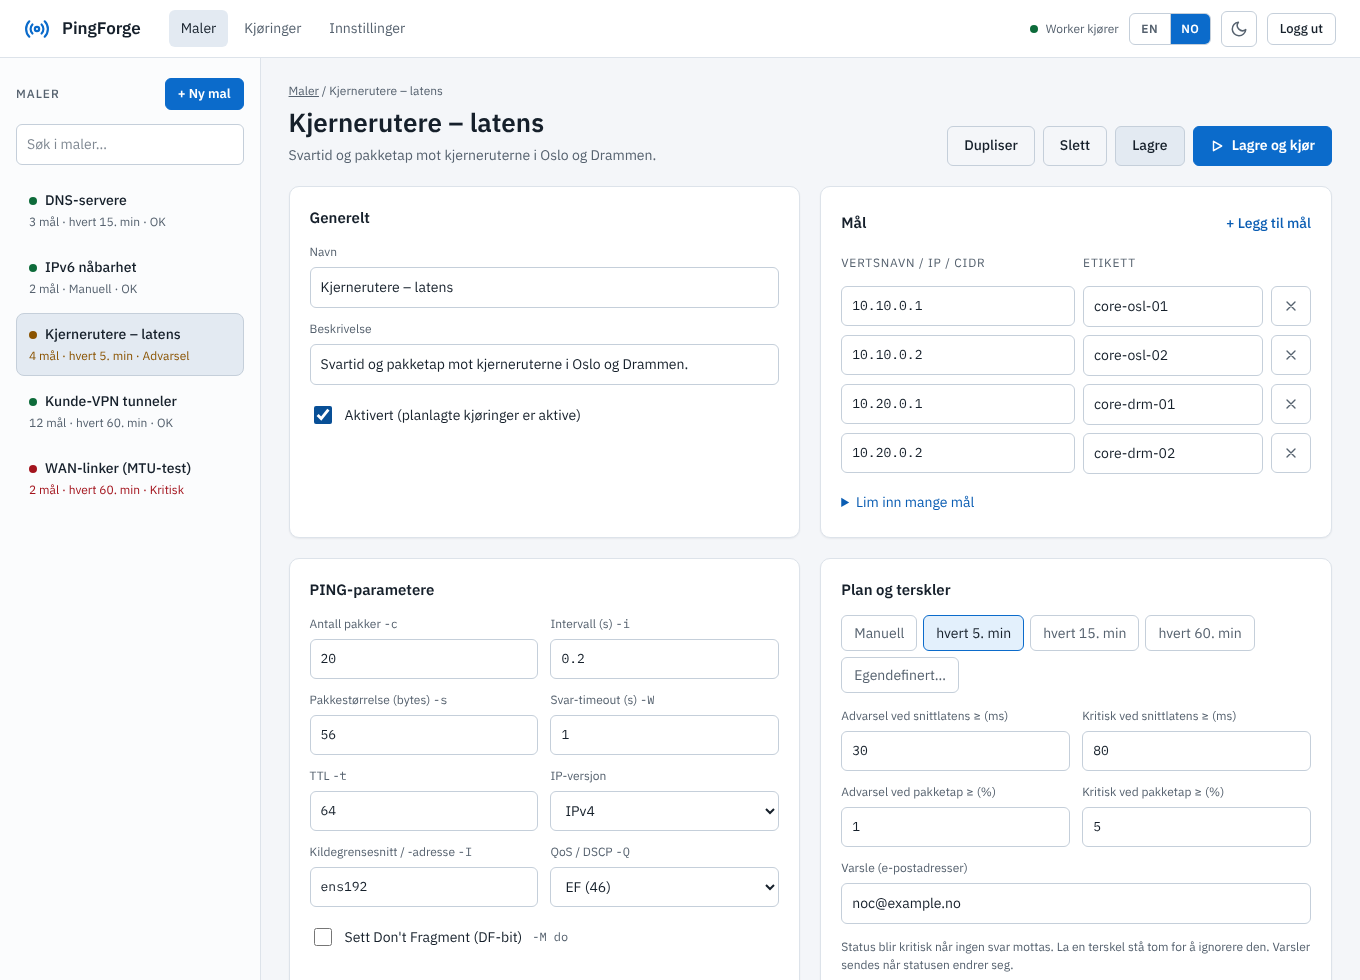Image resolution: width=1360 pixels, height=980 pixels.
Task: Remove target core-osl-01
Action: 1291,306
